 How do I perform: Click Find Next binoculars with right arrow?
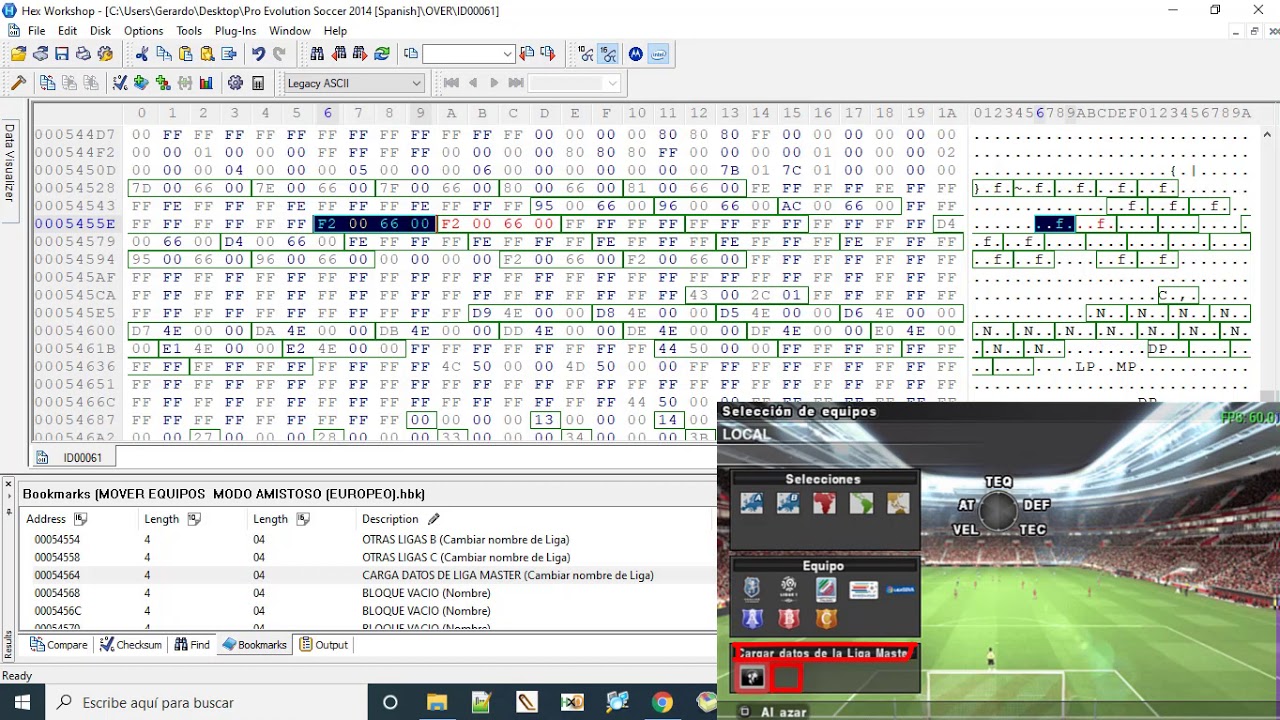pyautogui.click(x=360, y=54)
